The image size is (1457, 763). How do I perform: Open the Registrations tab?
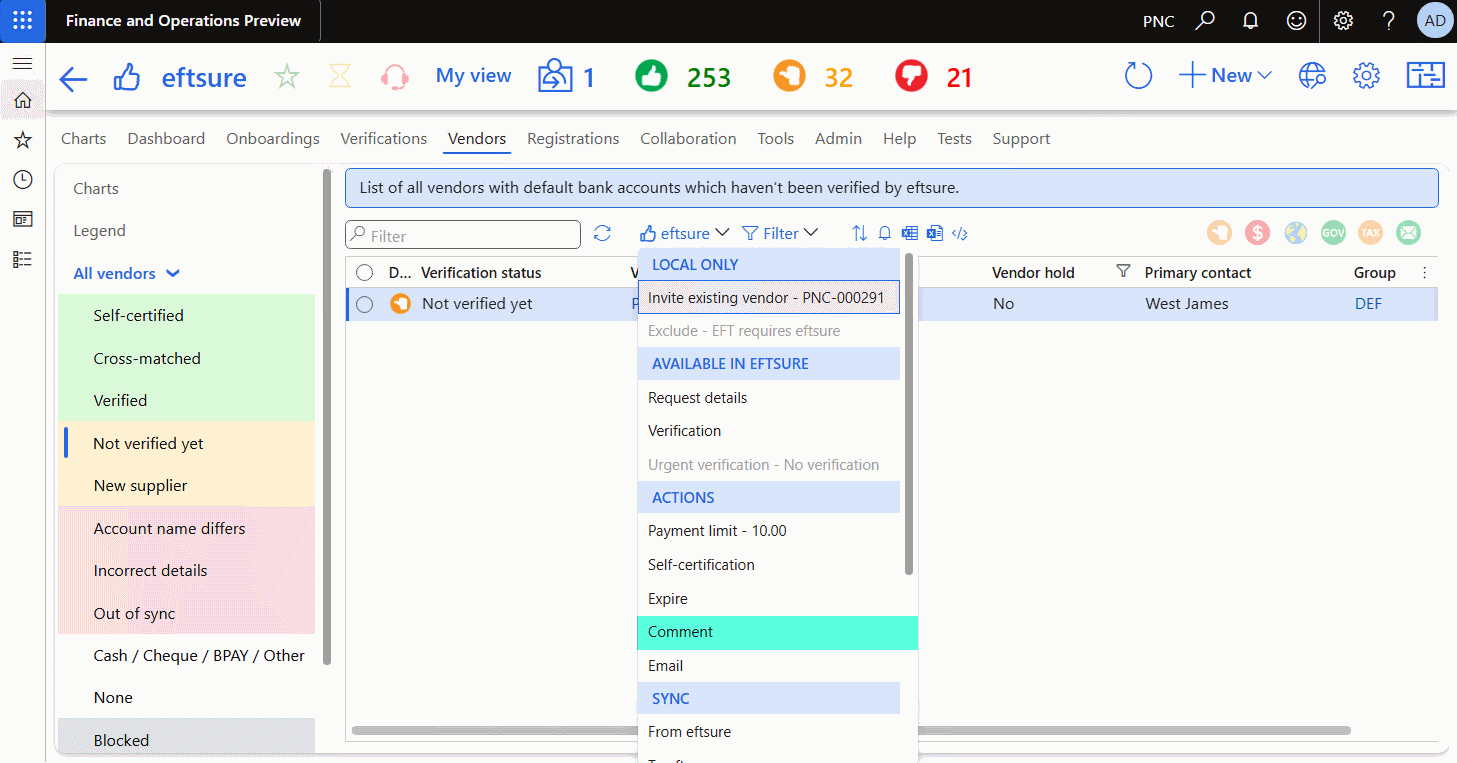coord(573,139)
